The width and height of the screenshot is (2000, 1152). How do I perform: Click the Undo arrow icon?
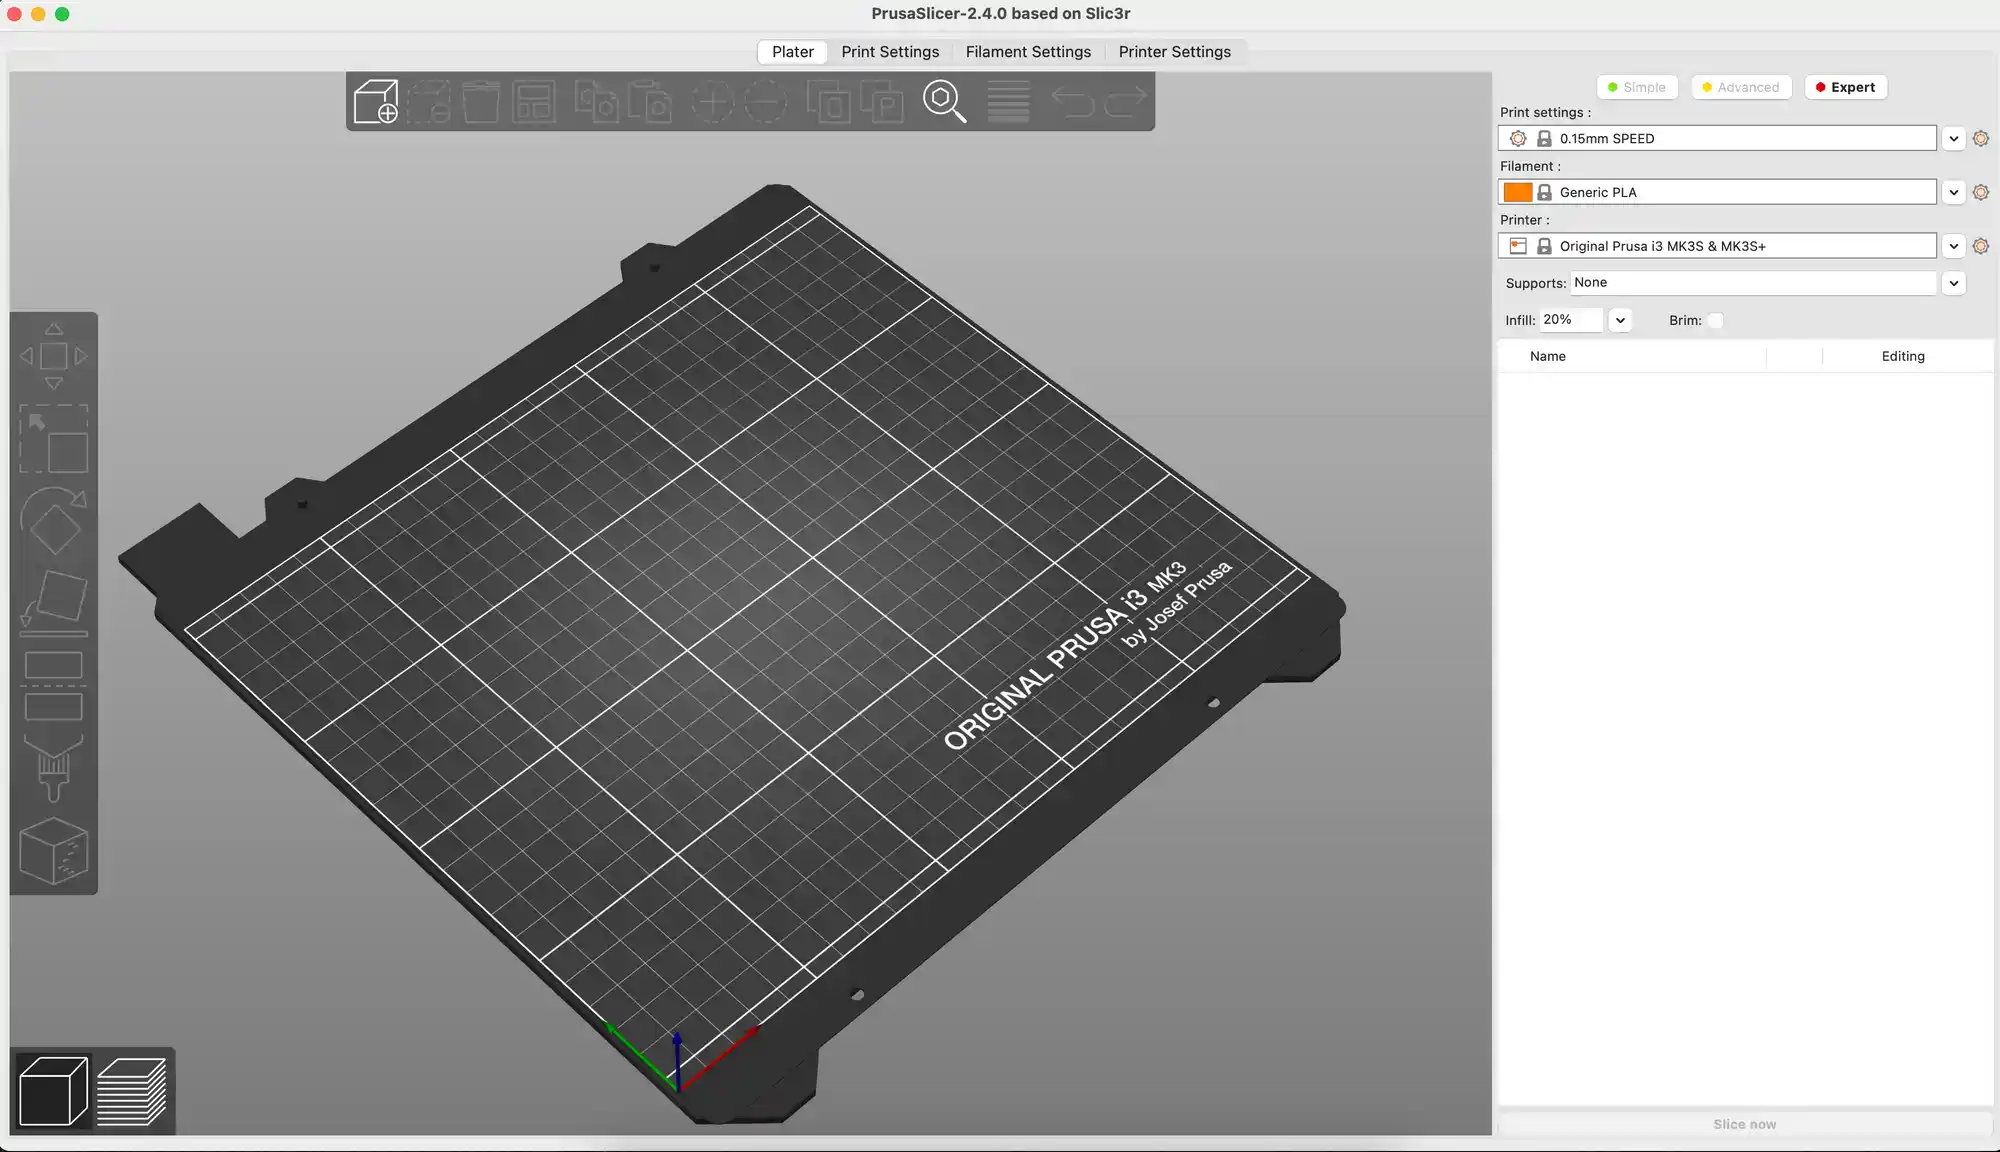coord(1072,101)
